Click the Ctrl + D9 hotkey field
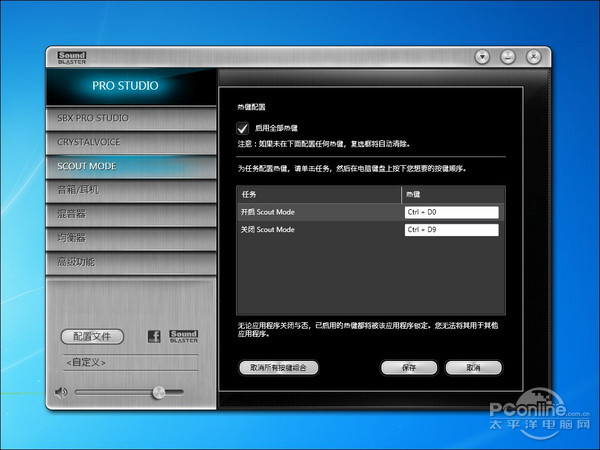Screen dimensions: 600x450 pos(452,230)
